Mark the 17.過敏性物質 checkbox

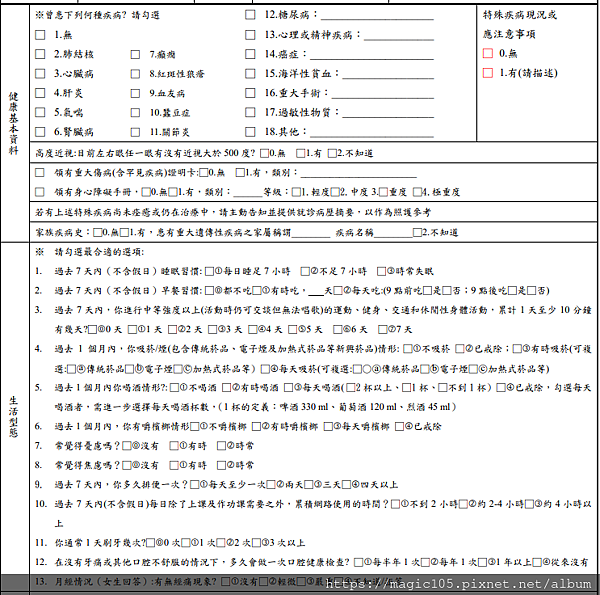click(250, 112)
